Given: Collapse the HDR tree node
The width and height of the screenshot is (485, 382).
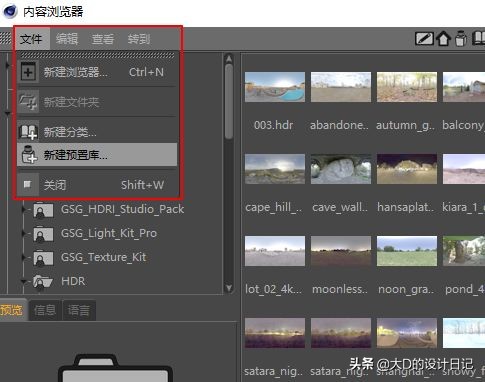Looking at the screenshot, I should click(23, 281).
